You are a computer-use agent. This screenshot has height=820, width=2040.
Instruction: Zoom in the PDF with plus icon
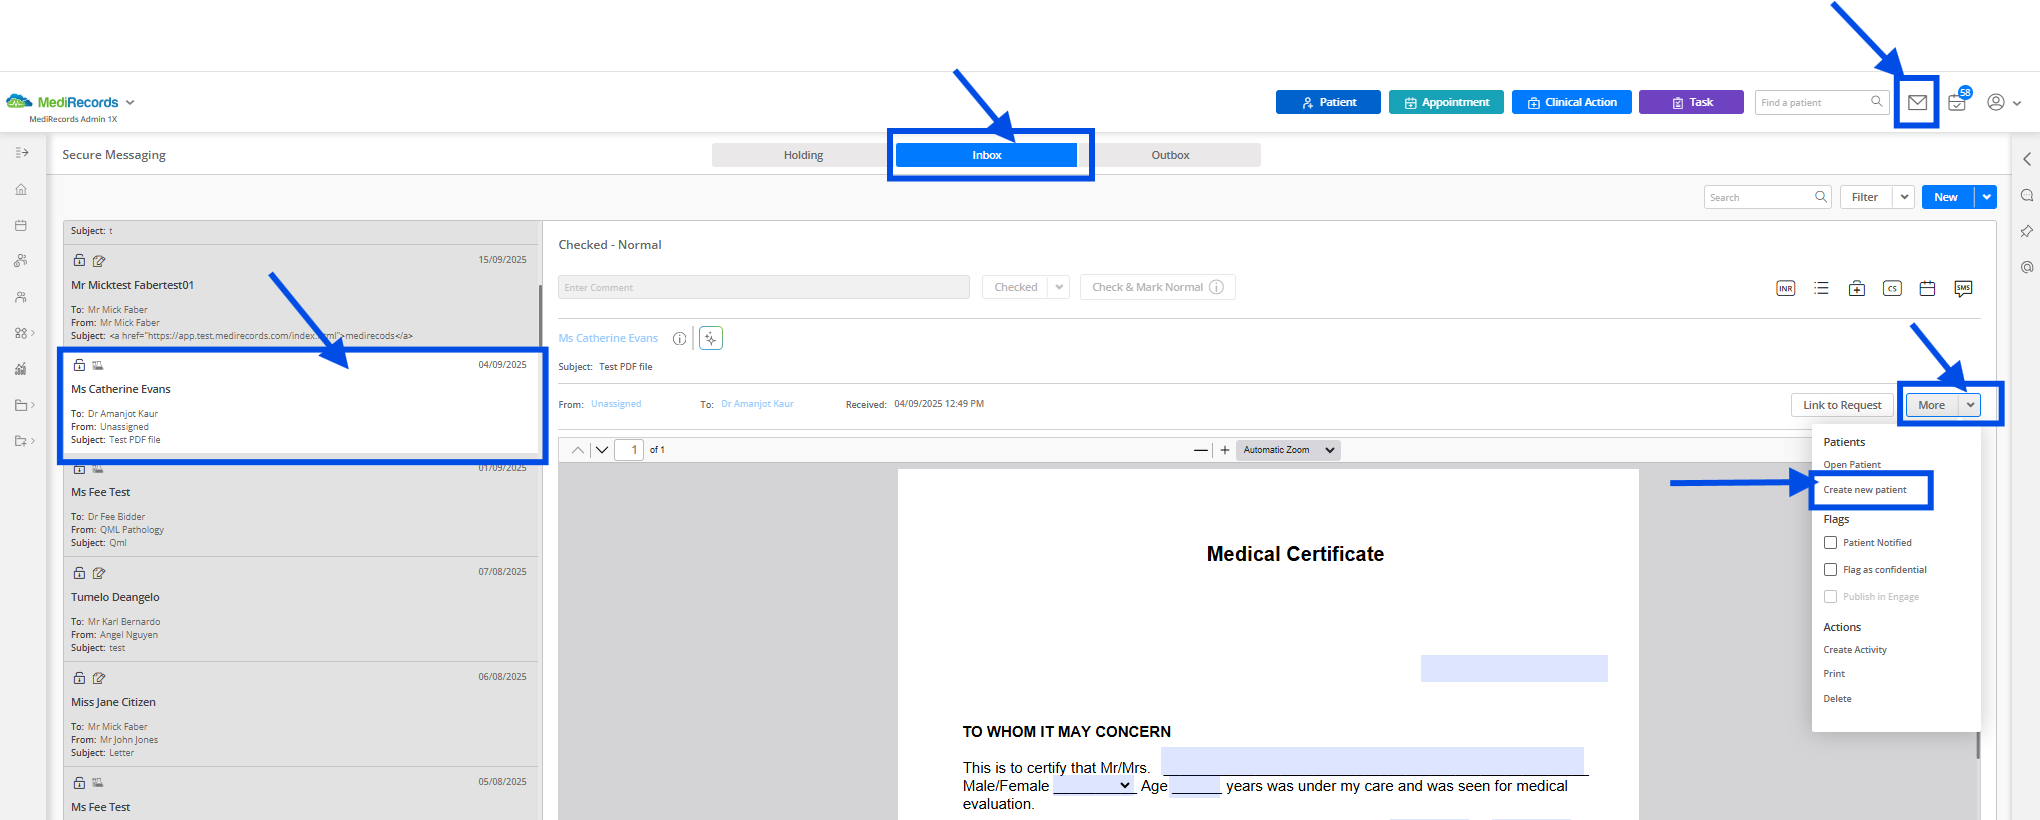[x=1225, y=450]
